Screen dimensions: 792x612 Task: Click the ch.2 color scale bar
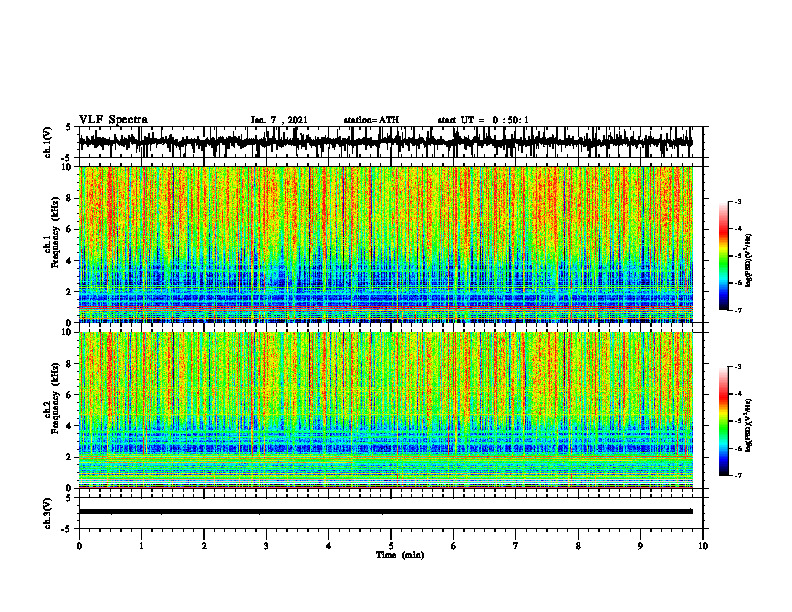(723, 421)
